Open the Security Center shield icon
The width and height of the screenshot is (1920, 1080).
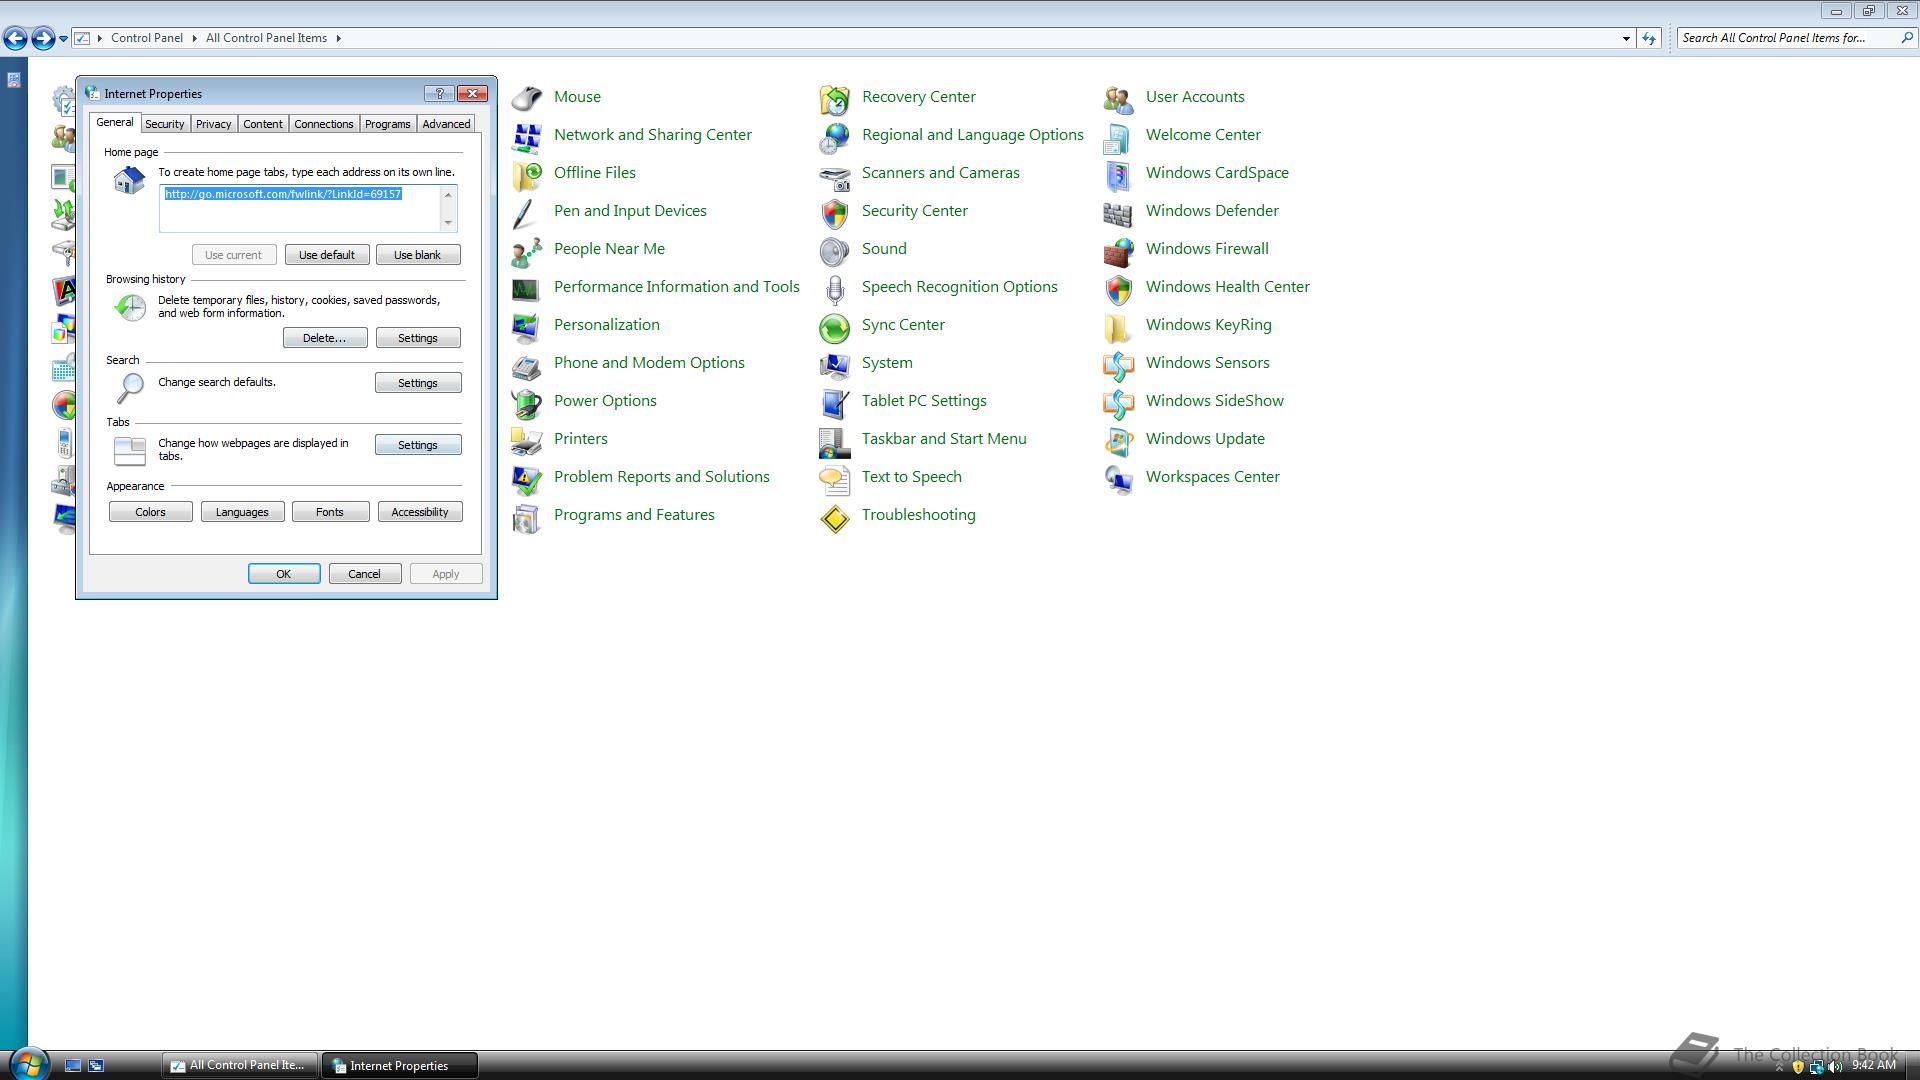pos(834,212)
